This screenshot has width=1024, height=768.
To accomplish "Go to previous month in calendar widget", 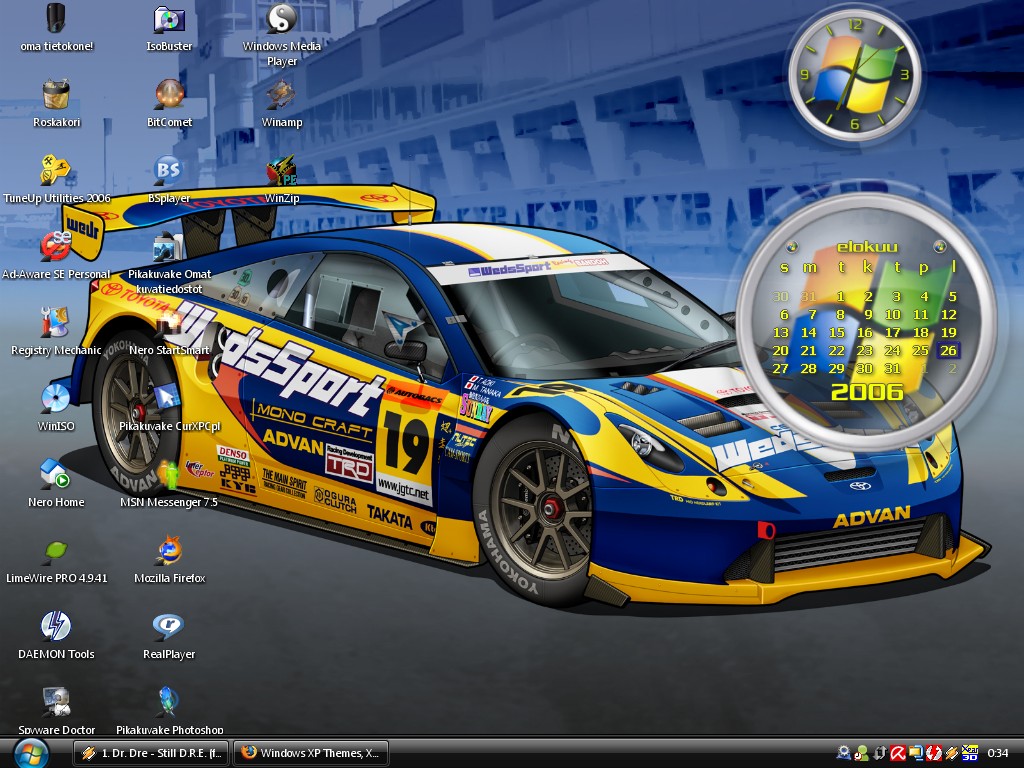I will click(x=792, y=247).
